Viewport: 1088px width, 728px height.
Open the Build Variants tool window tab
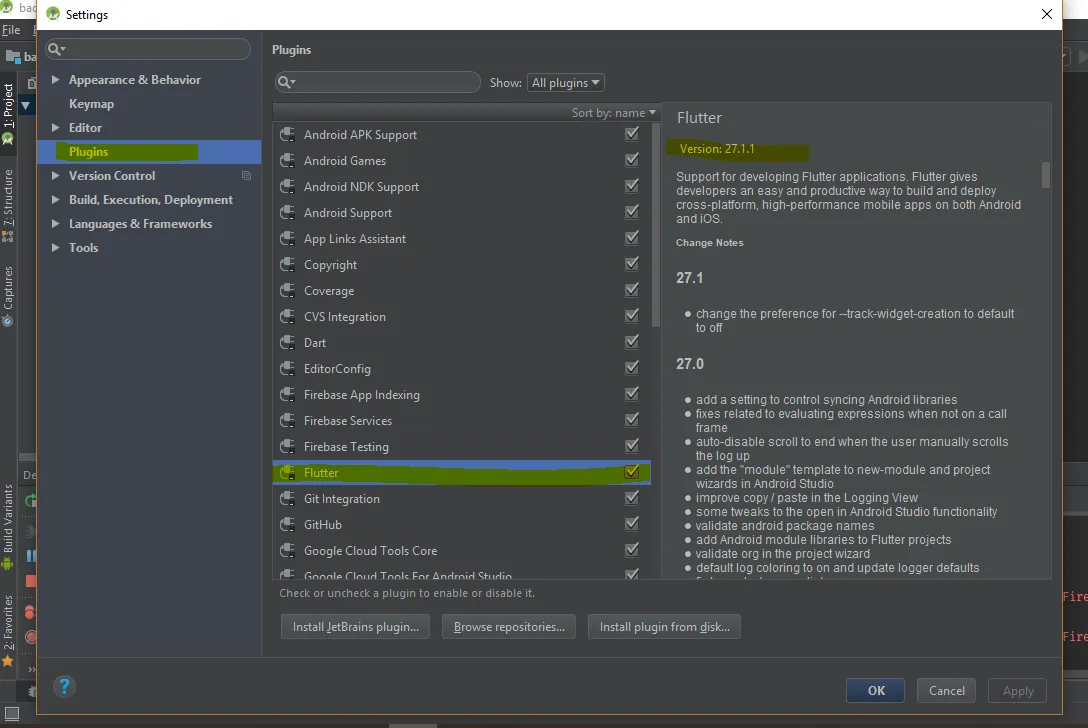pyautogui.click(x=8, y=527)
